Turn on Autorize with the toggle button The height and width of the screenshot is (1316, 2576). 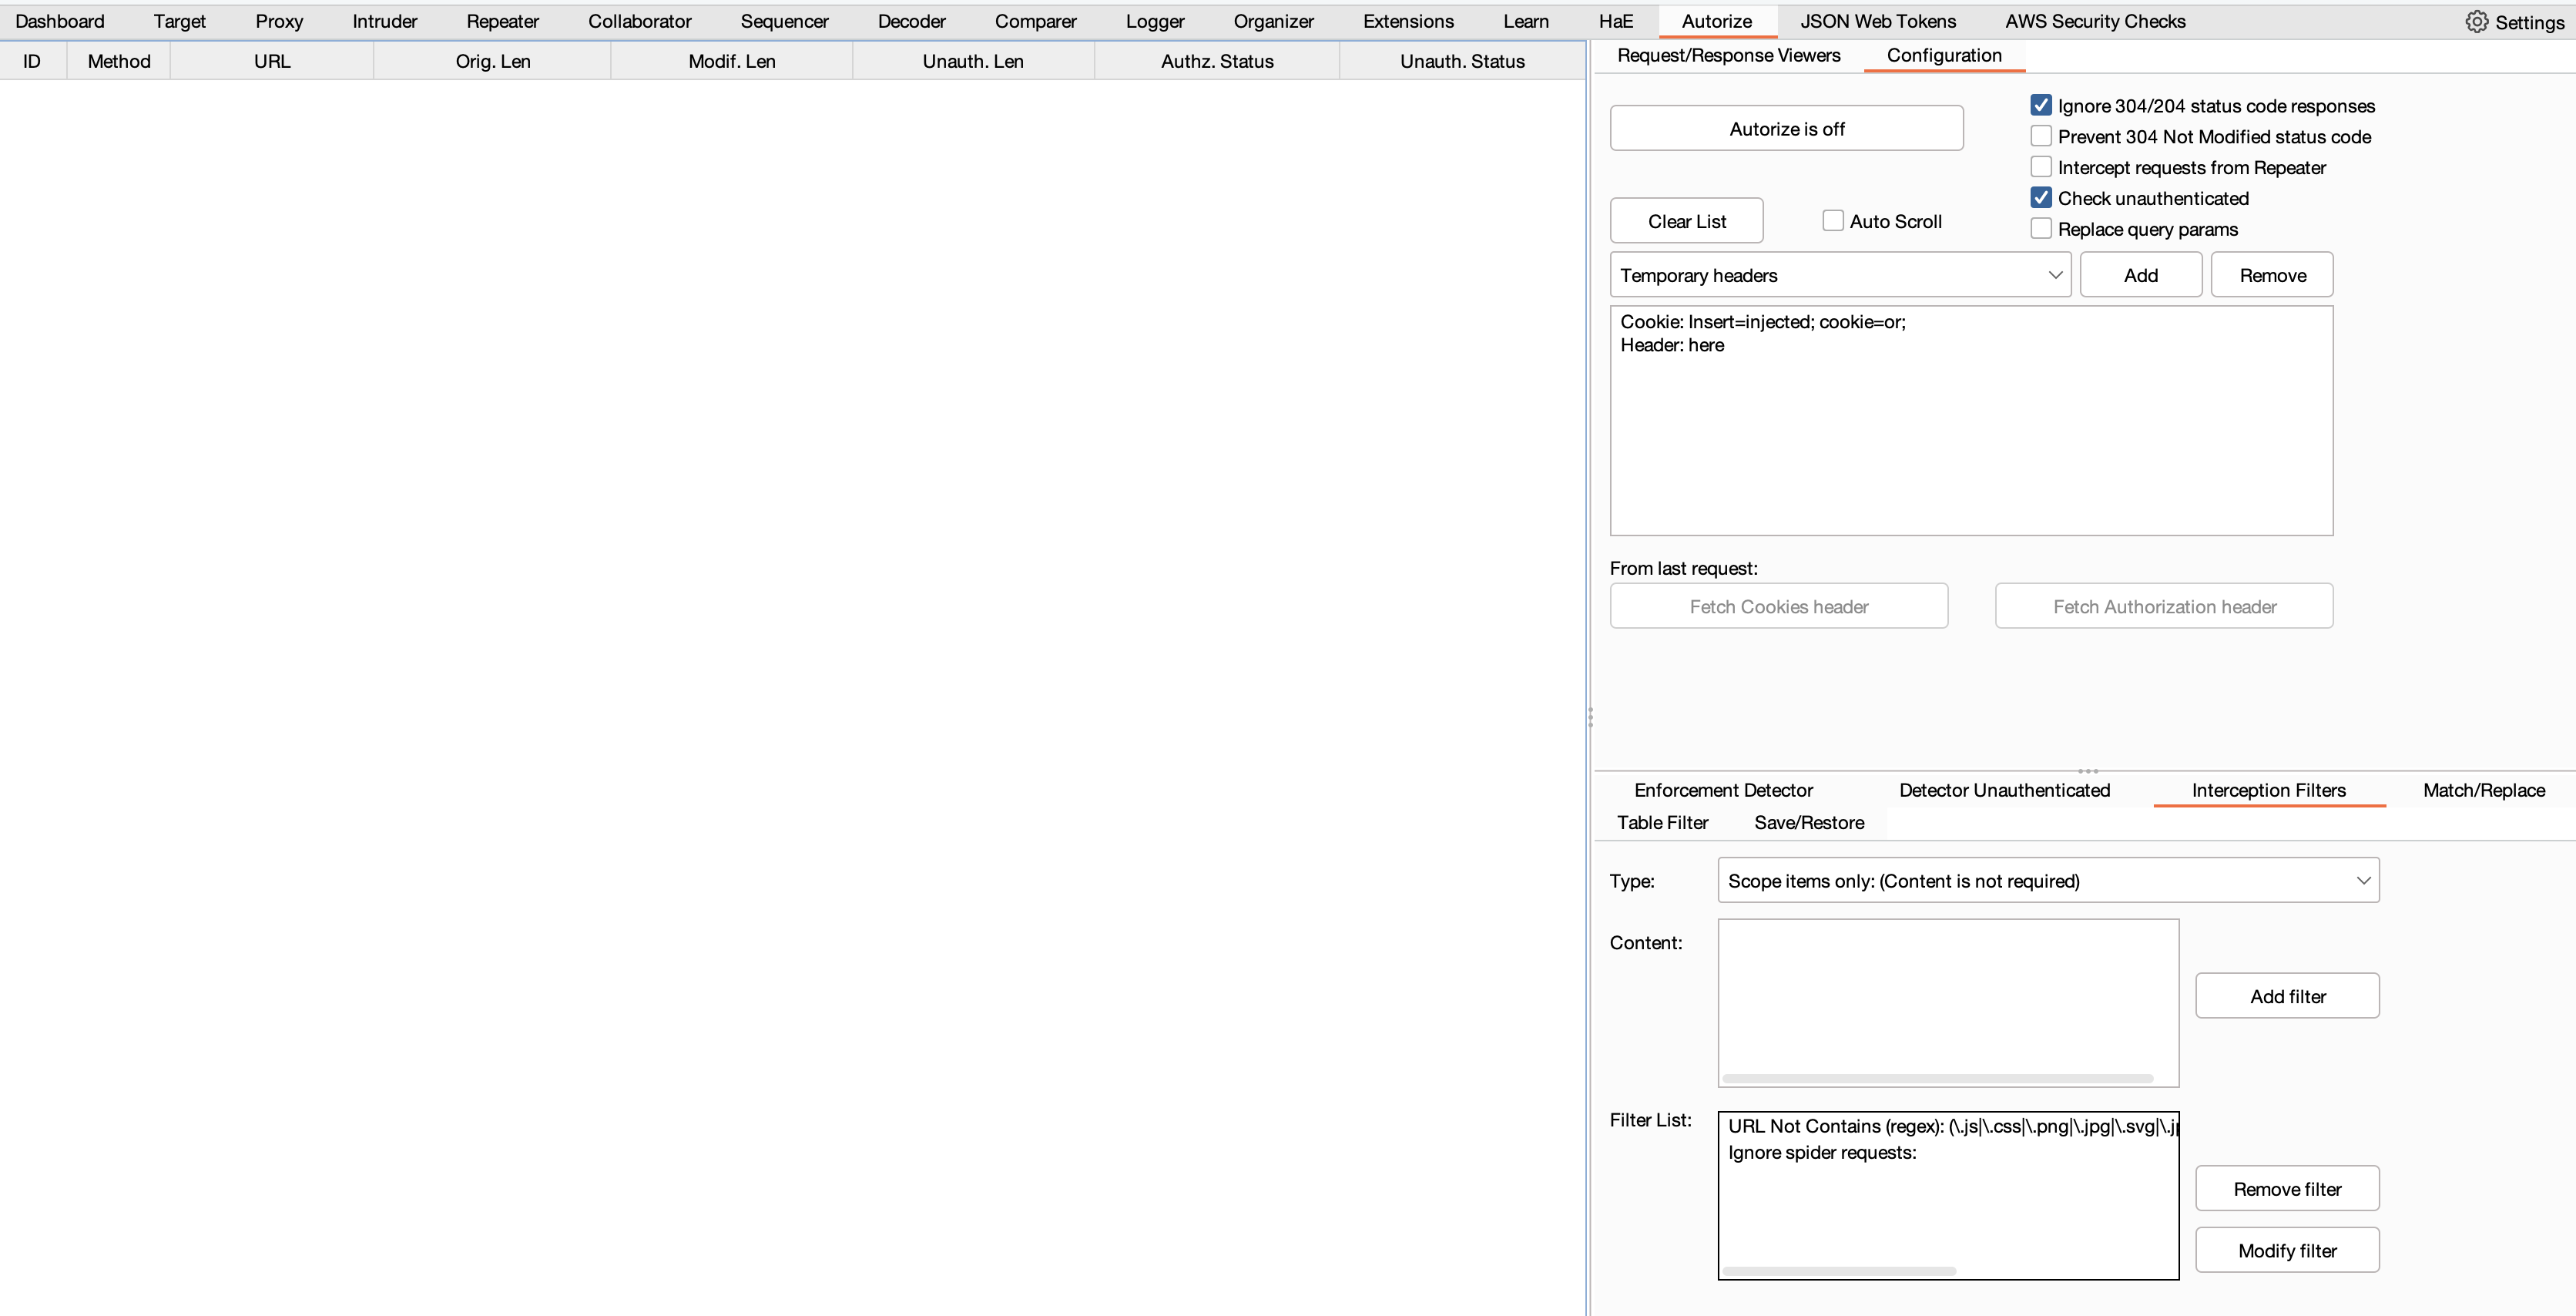1786,129
